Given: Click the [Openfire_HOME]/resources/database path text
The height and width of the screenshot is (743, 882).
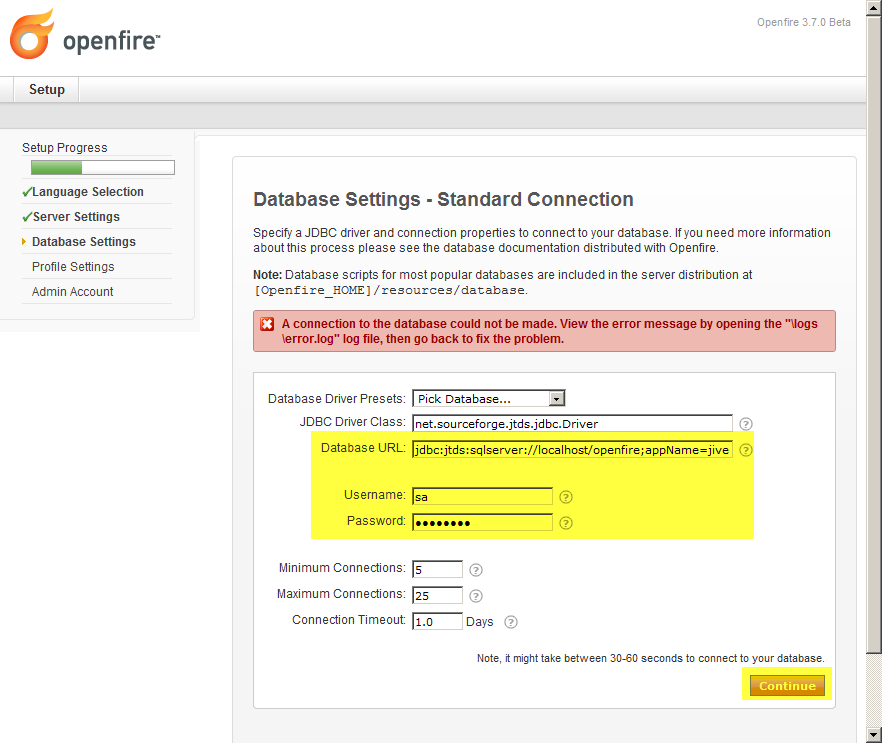Looking at the screenshot, I should 389,290.
